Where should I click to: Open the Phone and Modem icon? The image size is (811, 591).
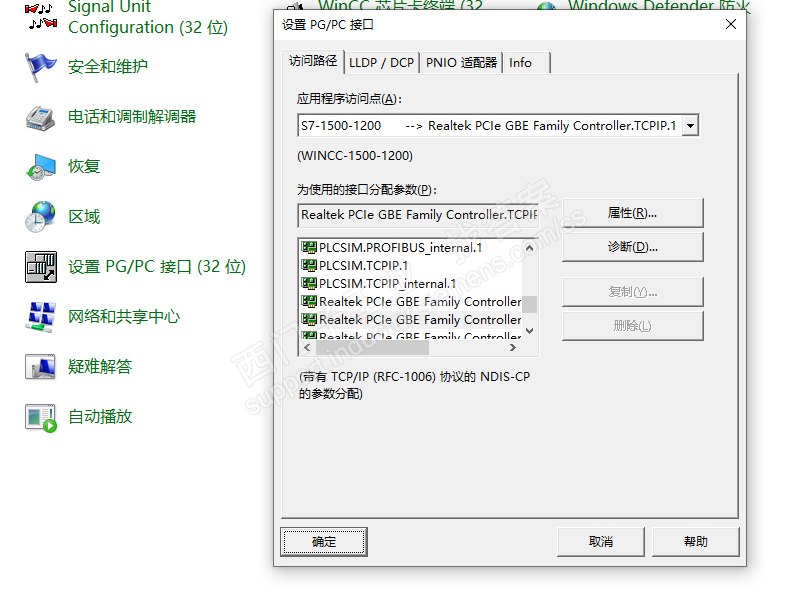point(40,117)
